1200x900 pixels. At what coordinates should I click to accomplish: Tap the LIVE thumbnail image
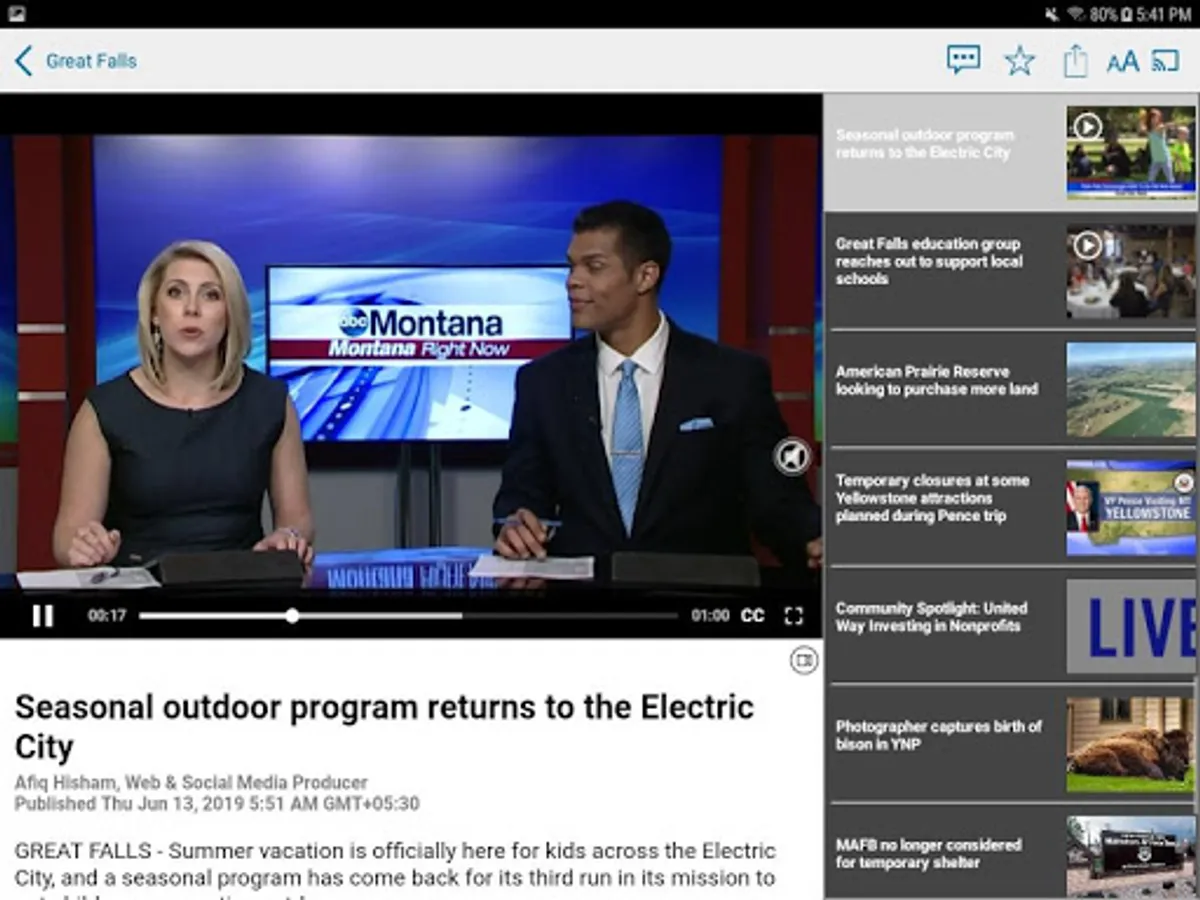tap(1130, 626)
